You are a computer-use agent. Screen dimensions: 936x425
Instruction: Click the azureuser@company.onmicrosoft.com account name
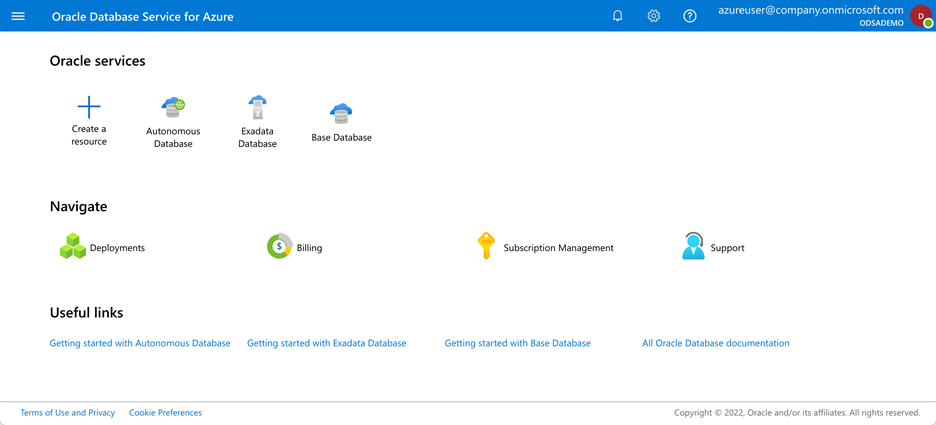coord(811,10)
